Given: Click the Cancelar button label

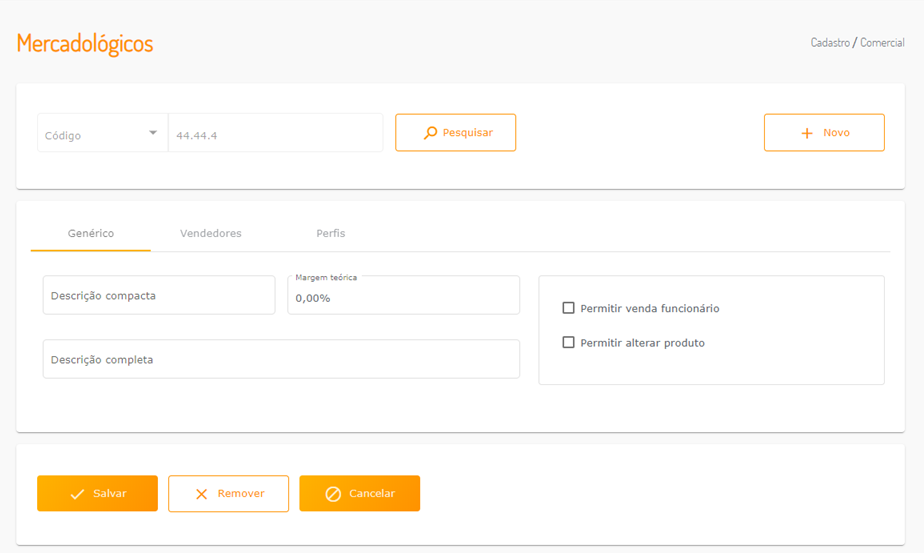Looking at the screenshot, I should pos(372,494).
